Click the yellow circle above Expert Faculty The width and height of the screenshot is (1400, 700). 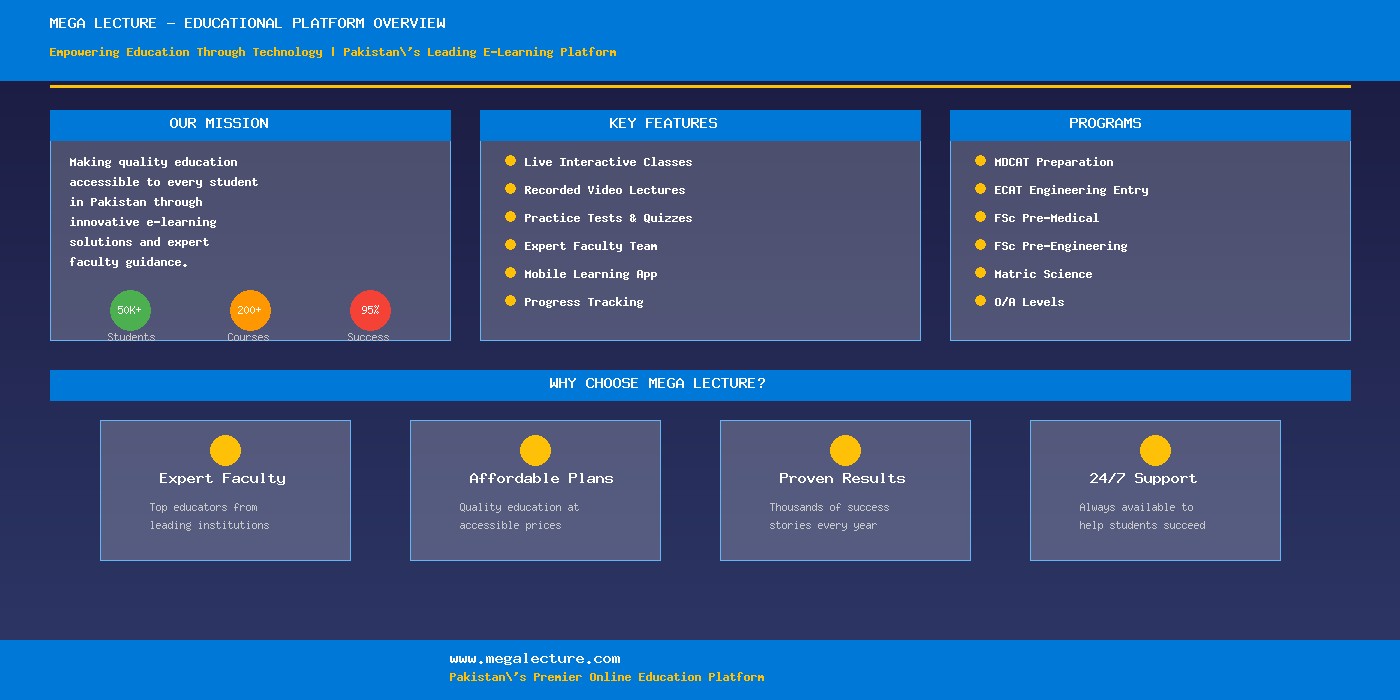(225, 450)
